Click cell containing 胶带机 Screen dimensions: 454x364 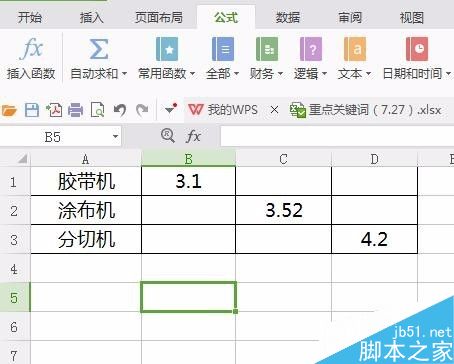pos(86,181)
